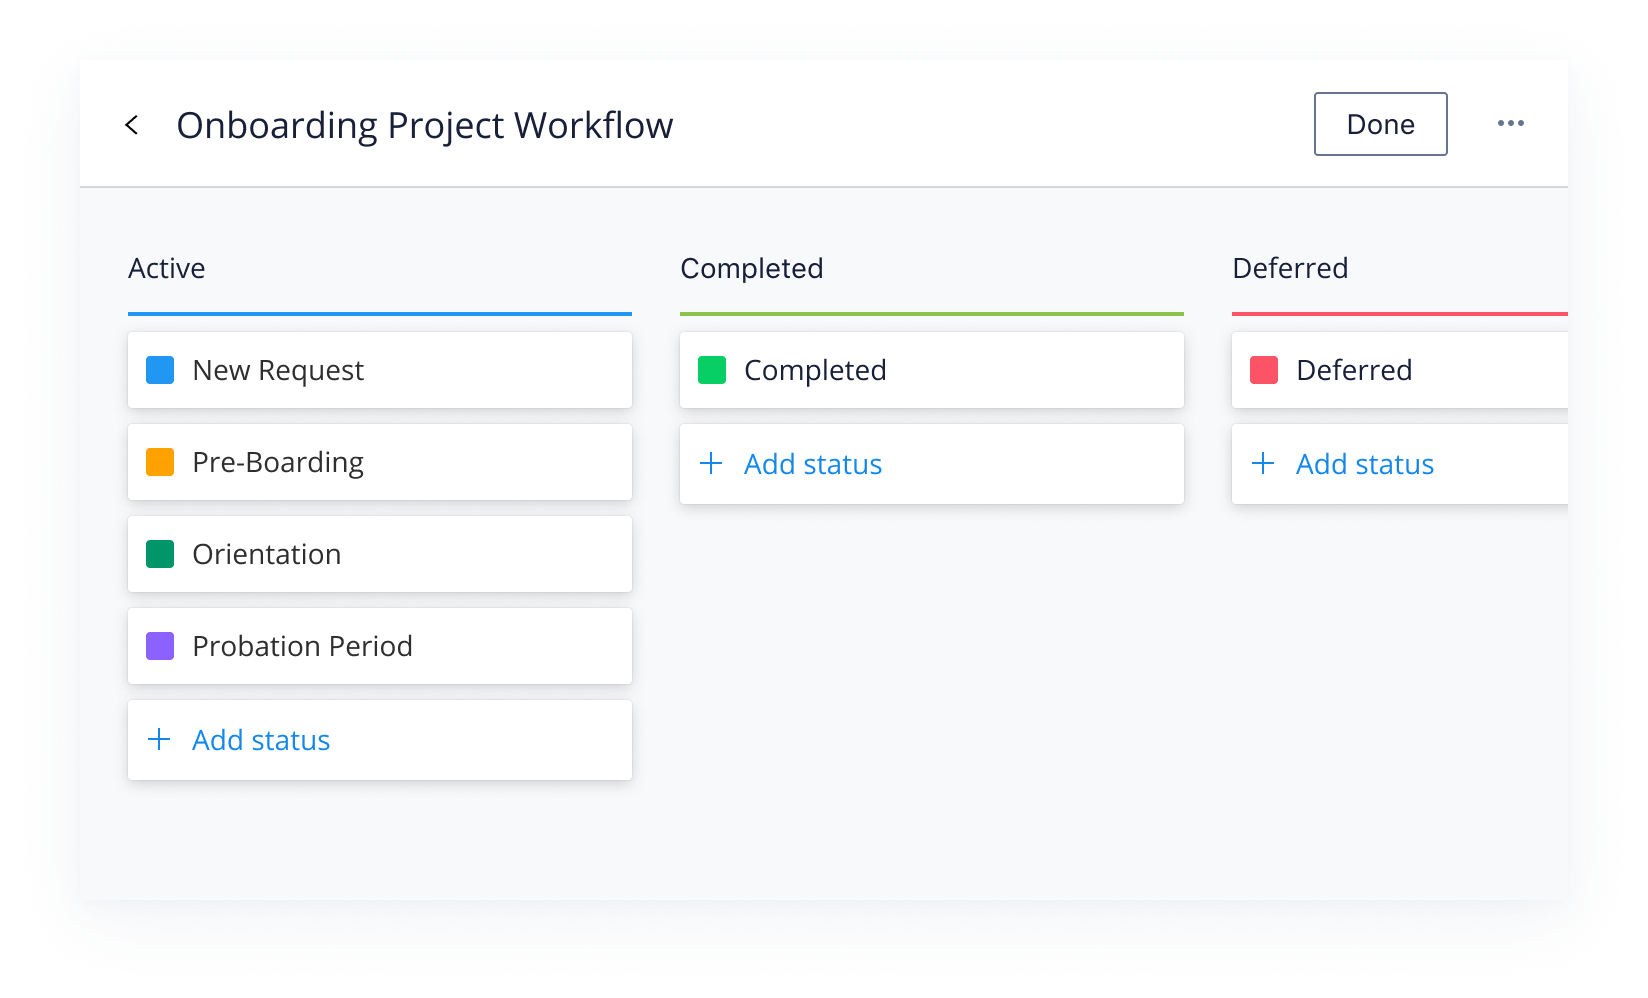Click the blue New Request color swatch

(160, 370)
